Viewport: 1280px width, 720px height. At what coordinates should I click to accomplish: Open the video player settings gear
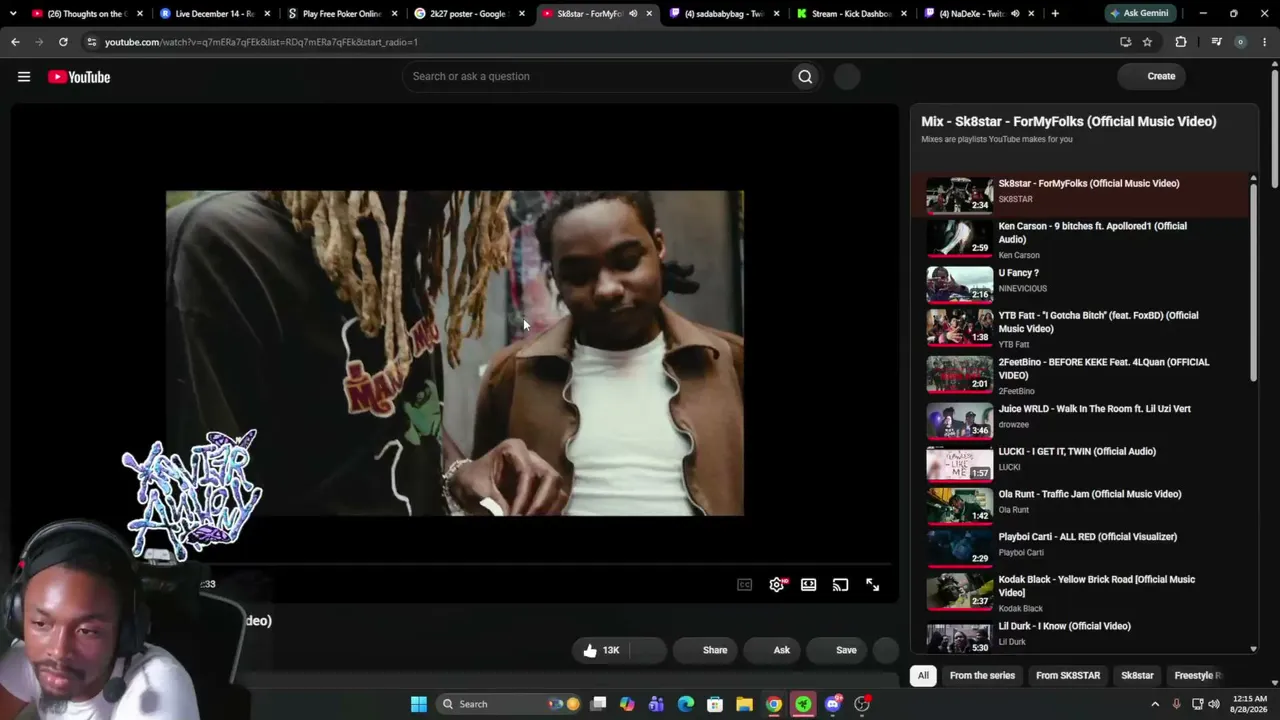coord(777,585)
